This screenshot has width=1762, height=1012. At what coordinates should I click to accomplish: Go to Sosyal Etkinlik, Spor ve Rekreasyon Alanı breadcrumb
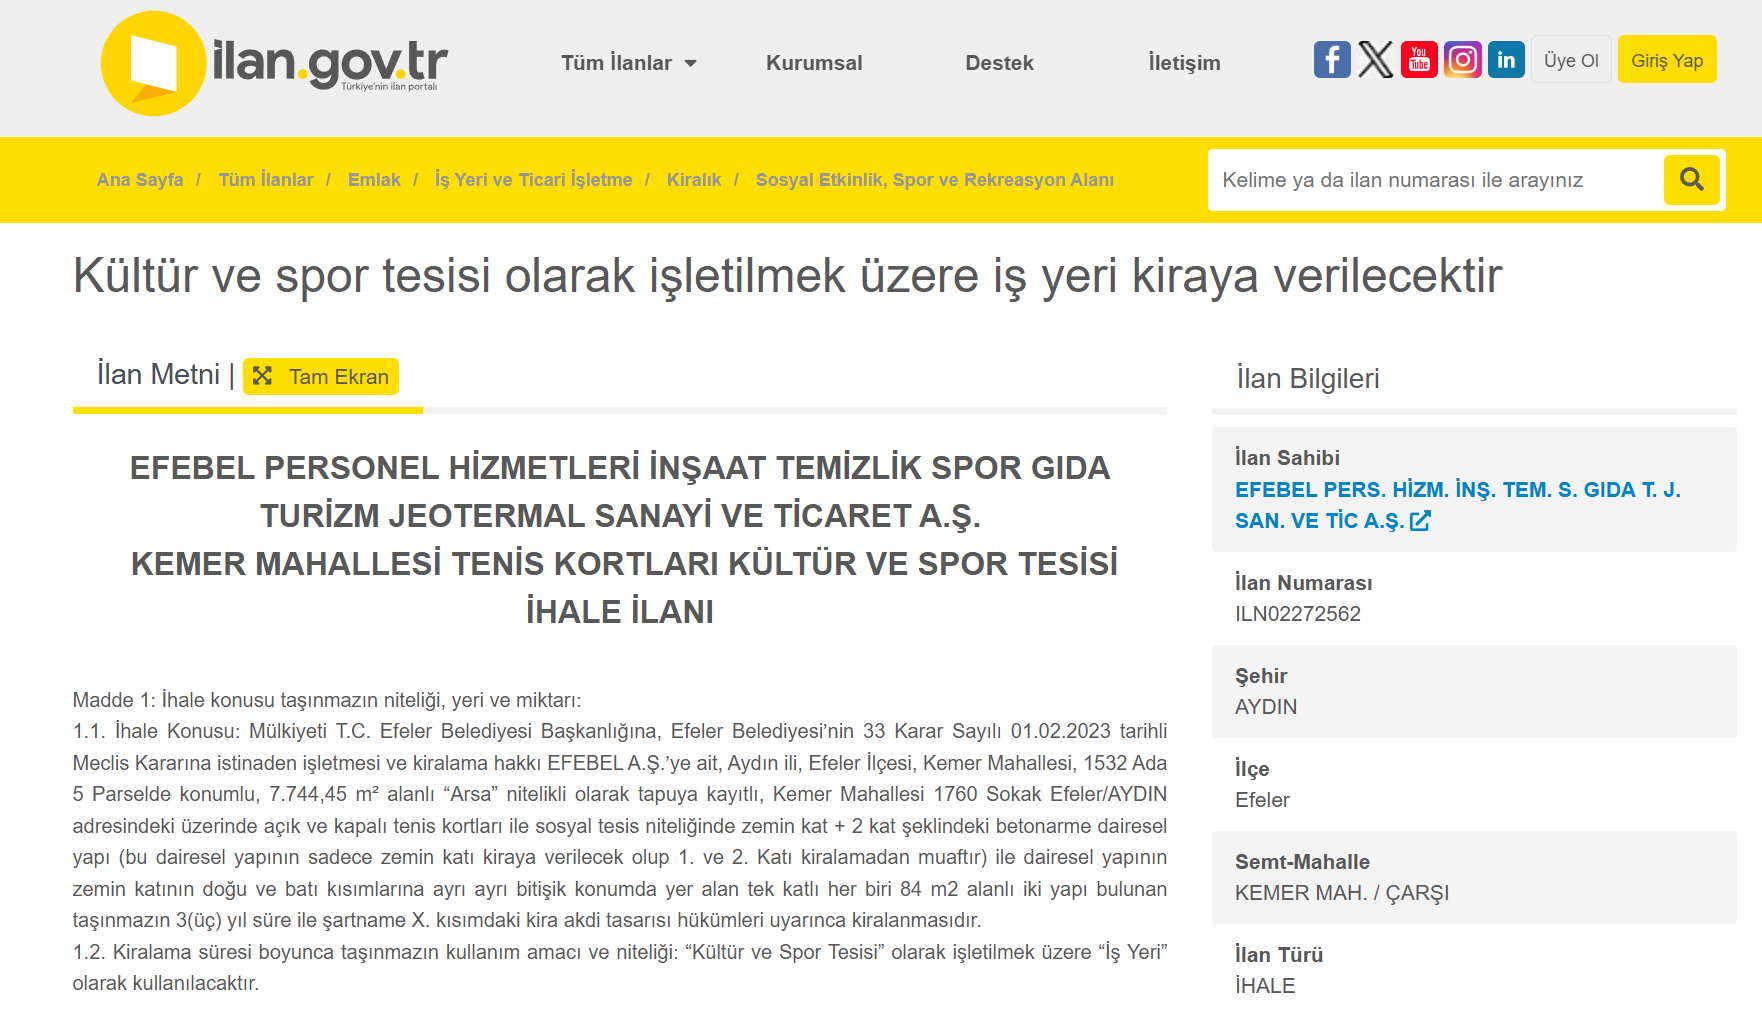(935, 180)
